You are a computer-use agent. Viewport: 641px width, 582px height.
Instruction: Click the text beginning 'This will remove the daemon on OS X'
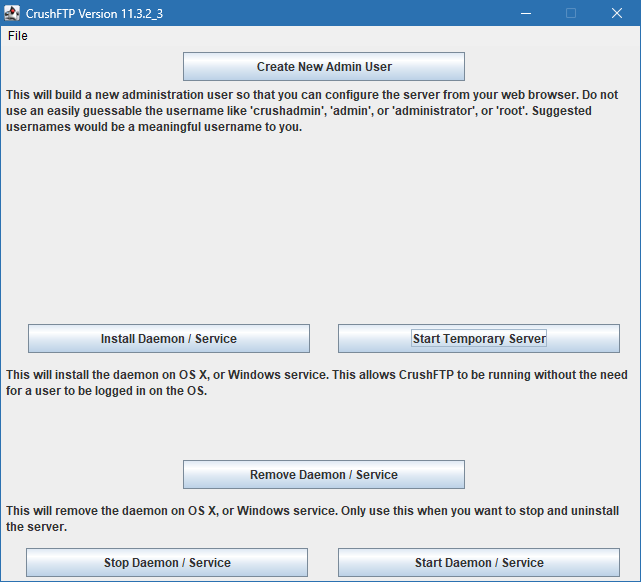[x=312, y=519]
